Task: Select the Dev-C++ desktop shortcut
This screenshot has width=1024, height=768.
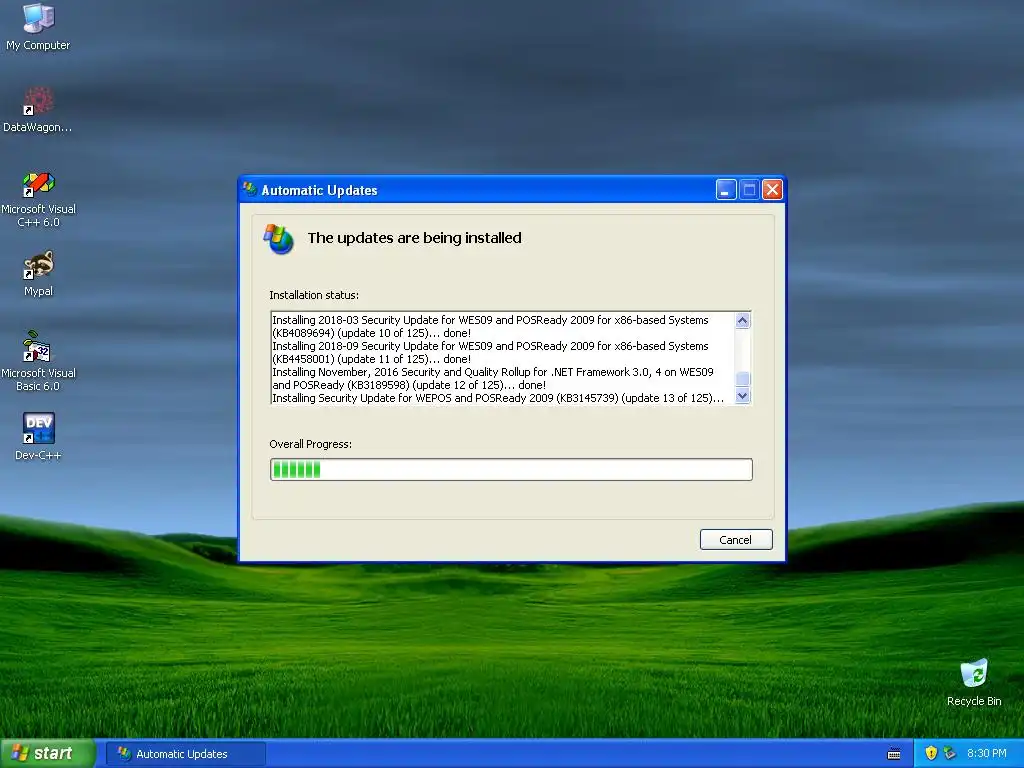Action: pos(38,436)
